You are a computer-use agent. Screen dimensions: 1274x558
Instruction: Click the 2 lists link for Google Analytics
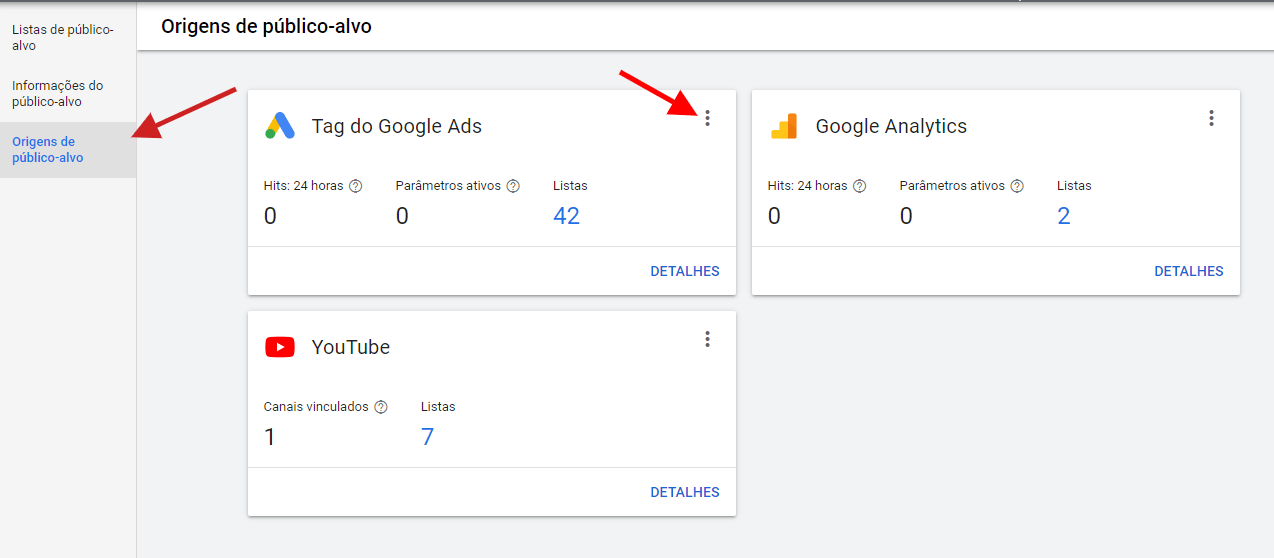(x=1064, y=216)
